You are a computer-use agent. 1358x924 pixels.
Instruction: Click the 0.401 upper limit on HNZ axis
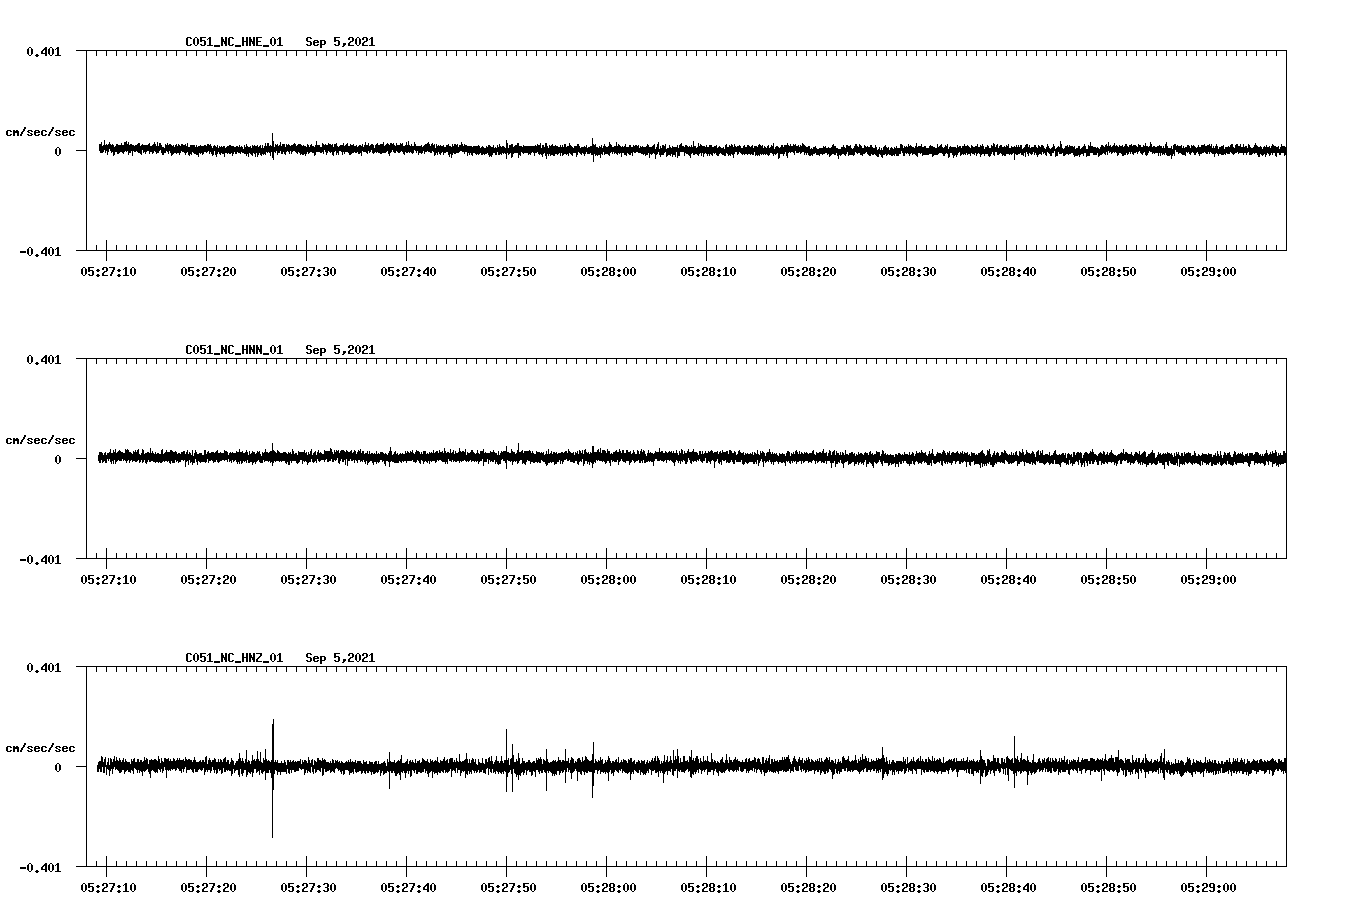click(43, 667)
